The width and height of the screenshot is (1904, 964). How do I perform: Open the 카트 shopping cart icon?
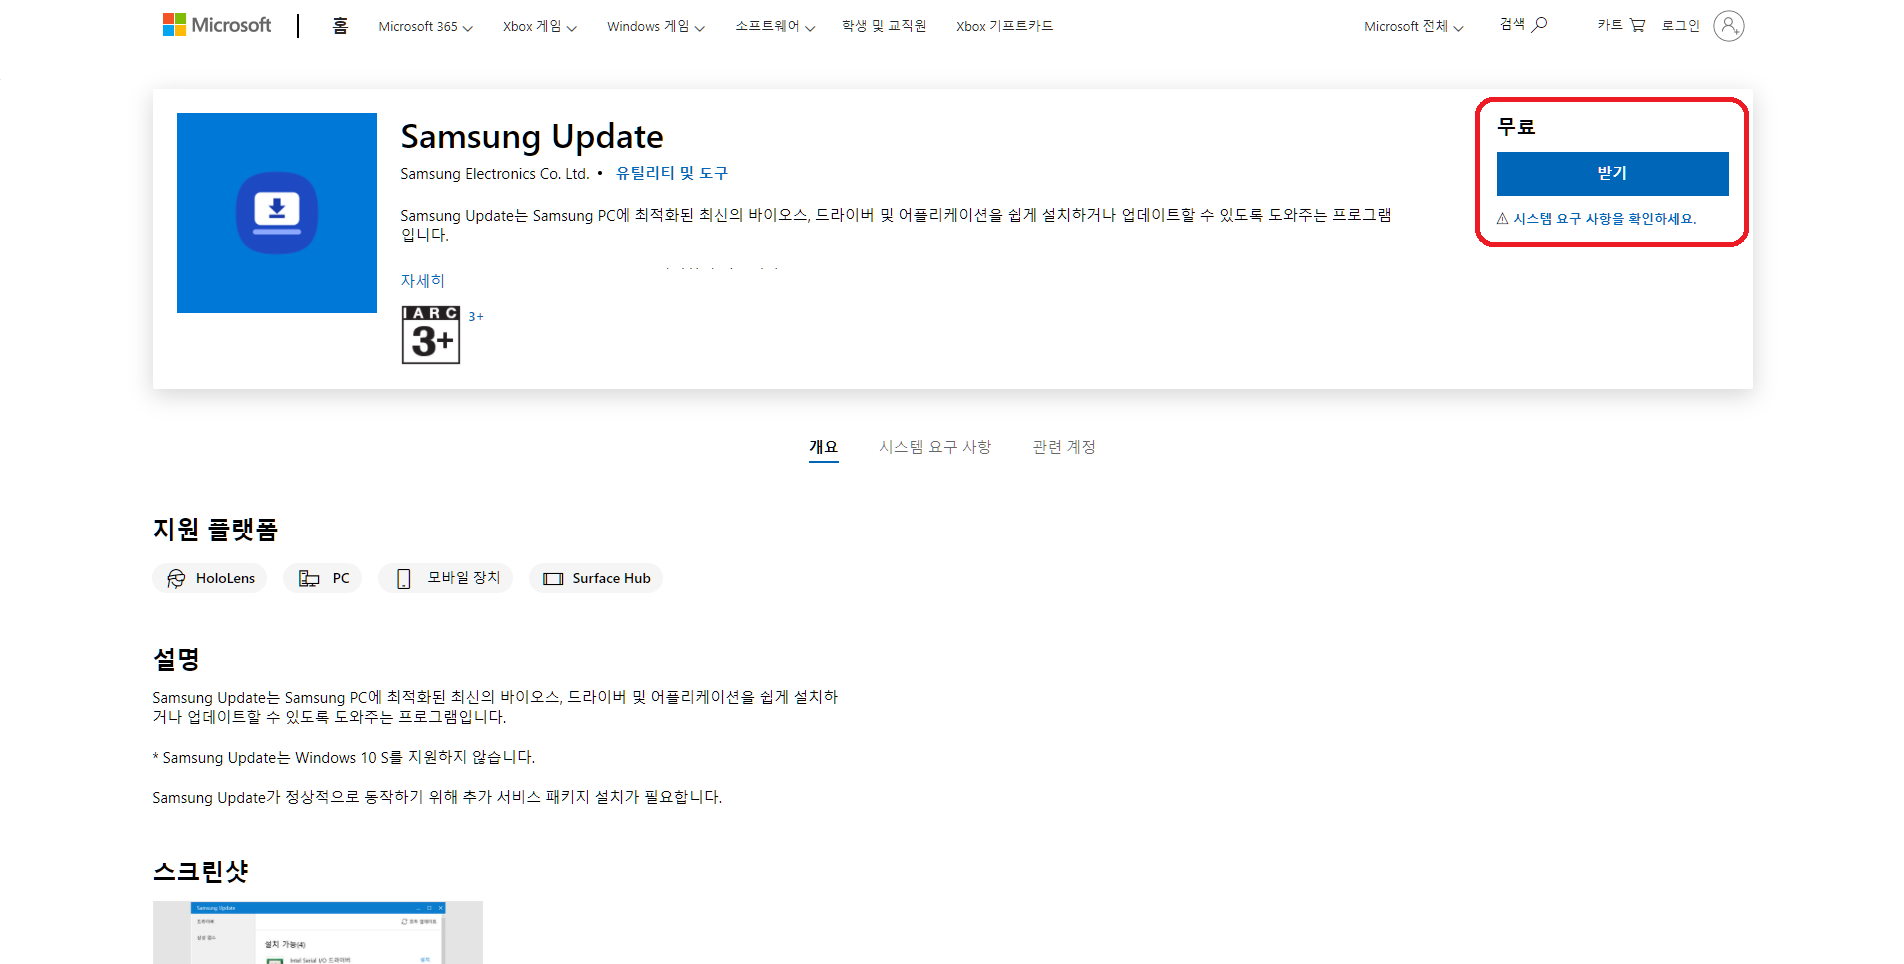pos(1637,25)
